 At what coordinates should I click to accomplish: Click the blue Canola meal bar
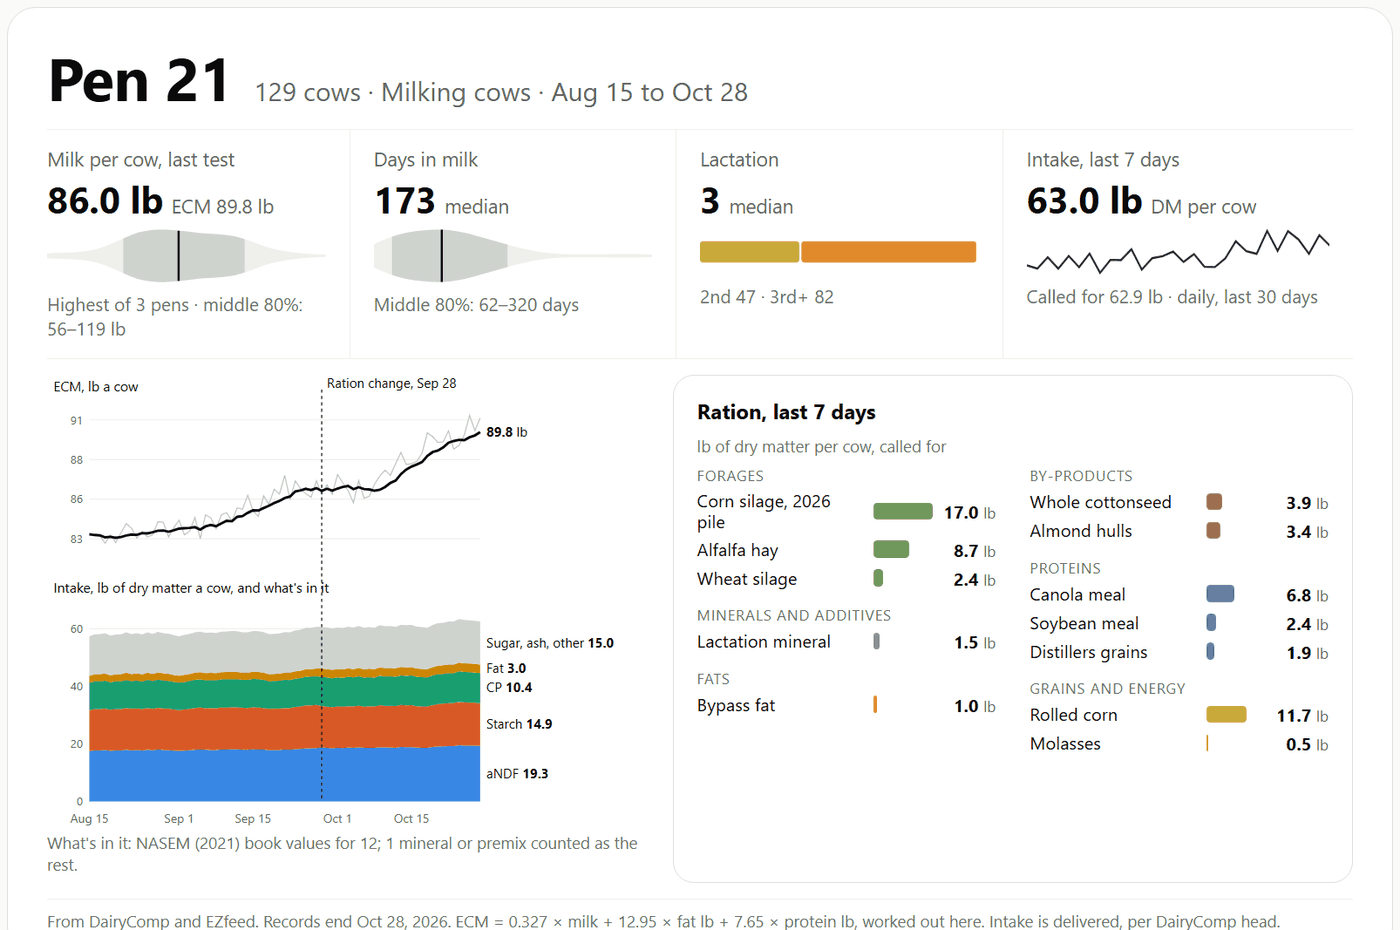click(x=1220, y=594)
